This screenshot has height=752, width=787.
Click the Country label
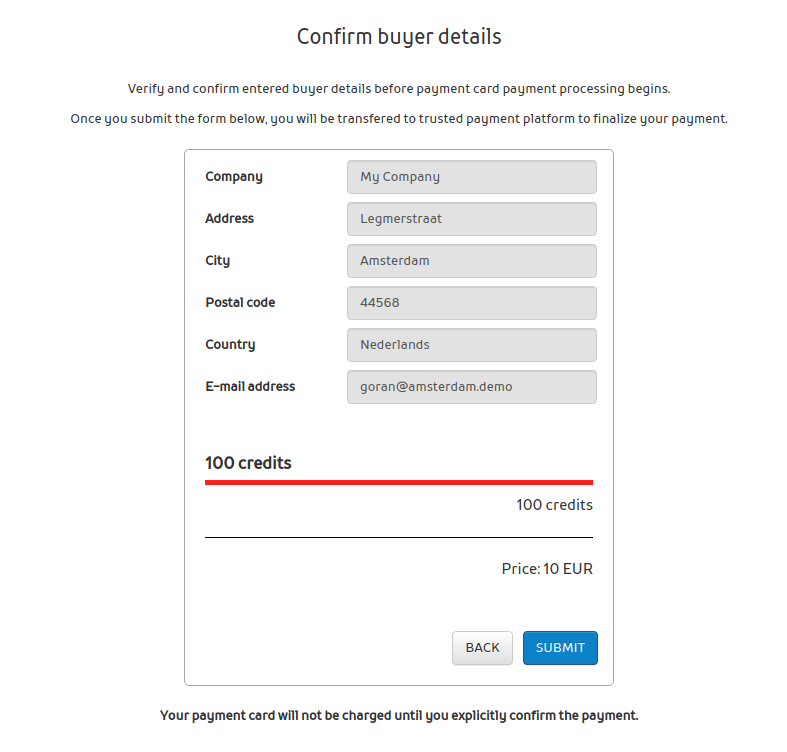pos(230,345)
